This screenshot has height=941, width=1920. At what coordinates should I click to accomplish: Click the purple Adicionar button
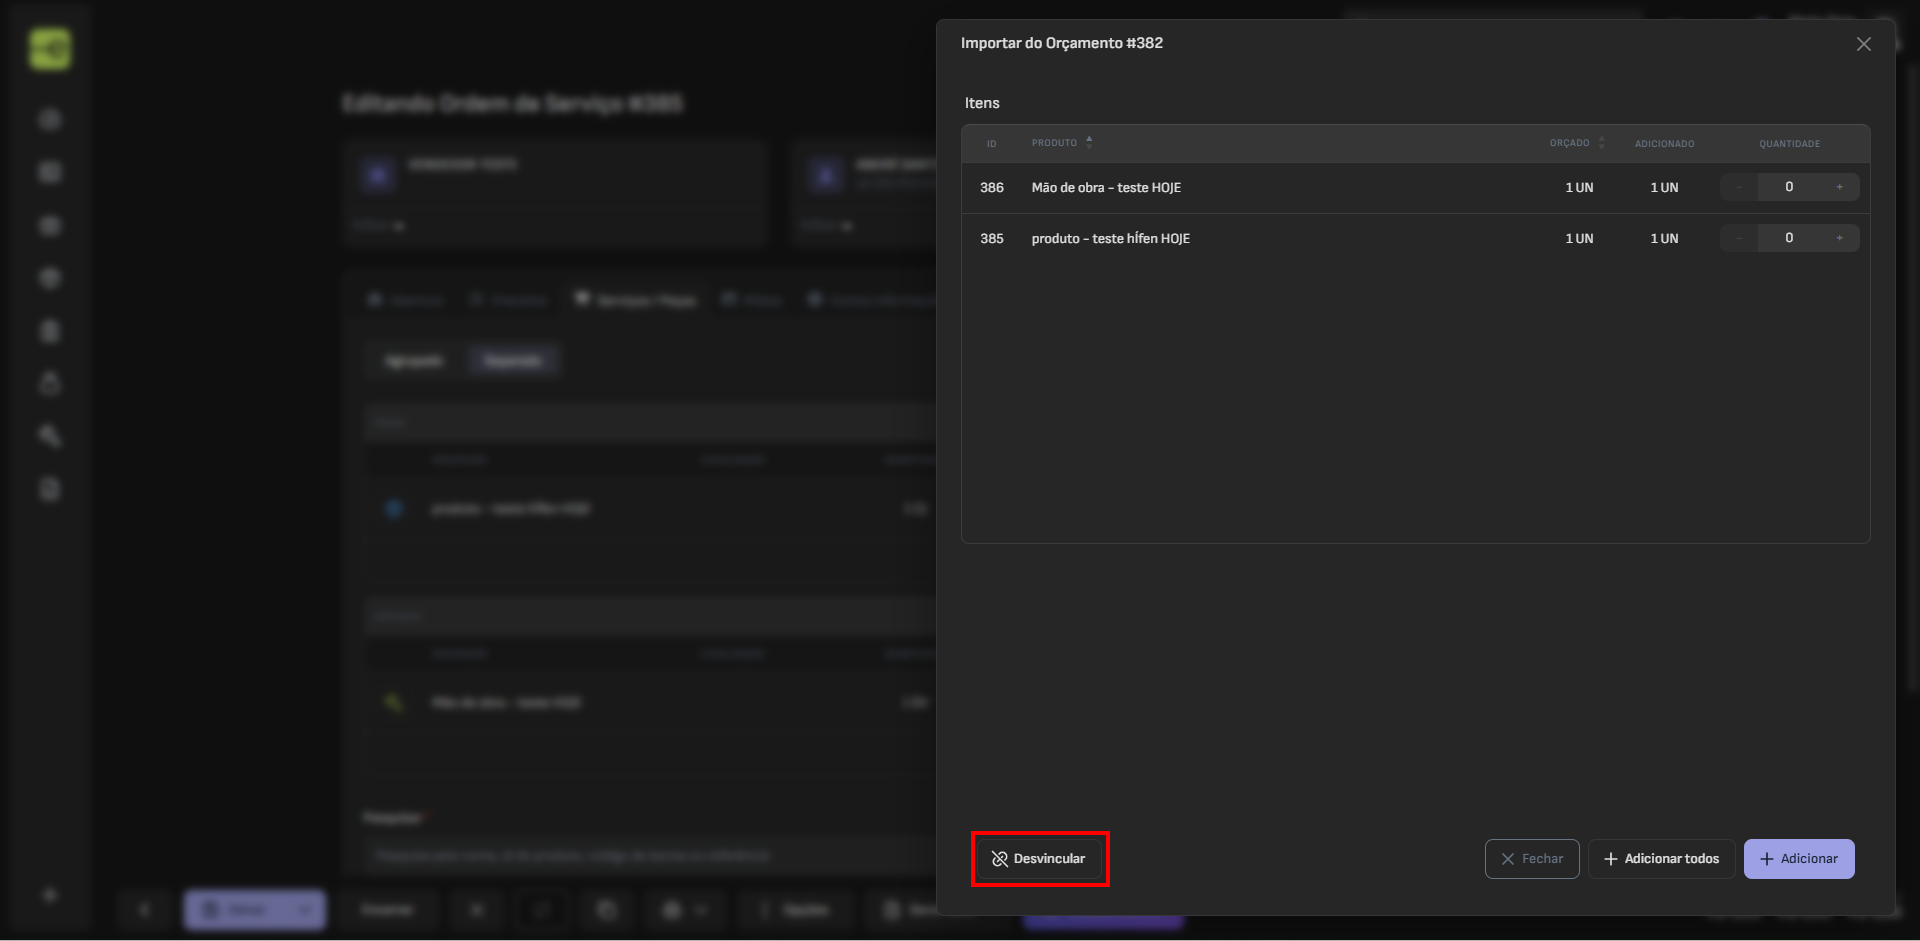pyautogui.click(x=1799, y=859)
